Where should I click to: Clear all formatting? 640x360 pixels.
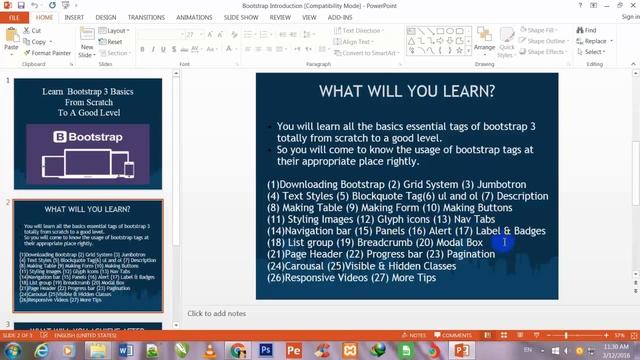(234, 35)
